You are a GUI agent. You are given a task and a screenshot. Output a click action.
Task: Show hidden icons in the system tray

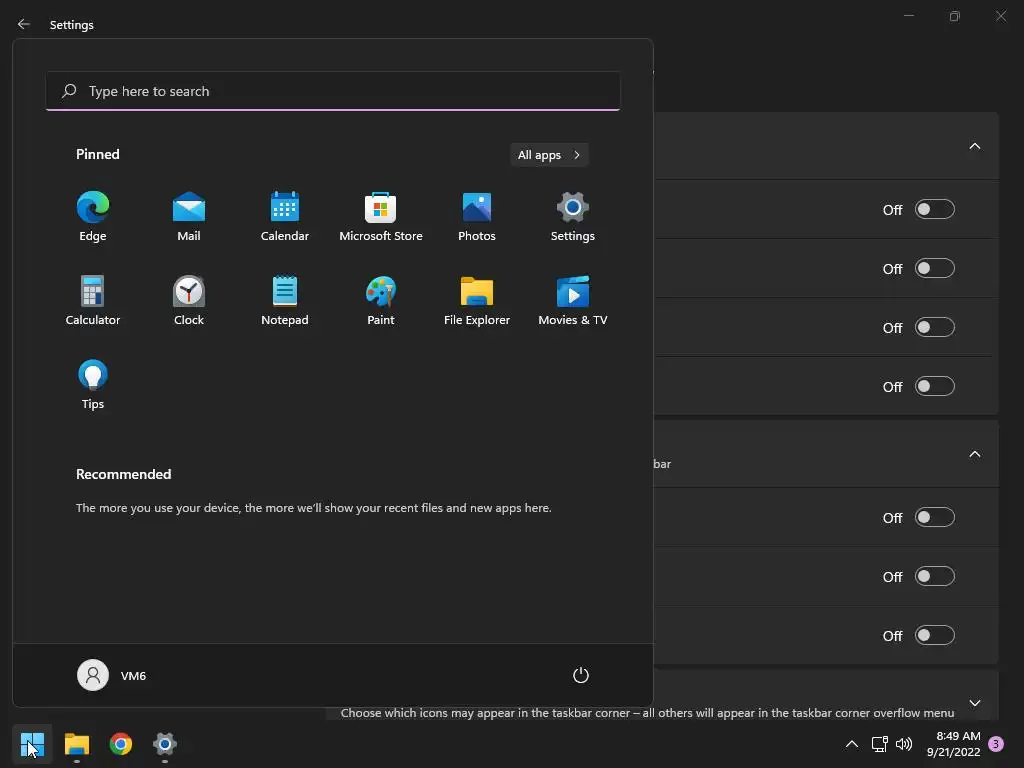pyautogui.click(x=852, y=744)
